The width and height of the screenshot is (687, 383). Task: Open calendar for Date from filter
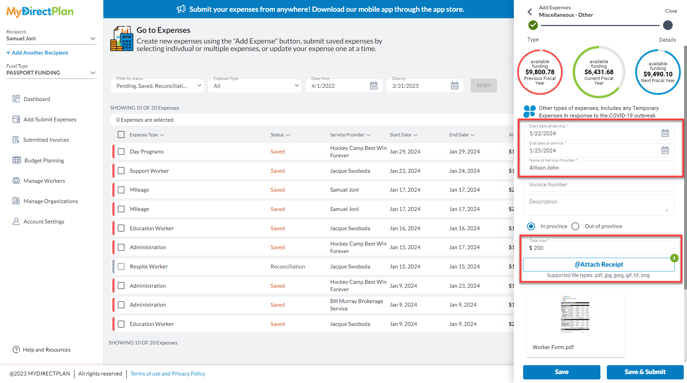pyautogui.click(x=374, y=85)
